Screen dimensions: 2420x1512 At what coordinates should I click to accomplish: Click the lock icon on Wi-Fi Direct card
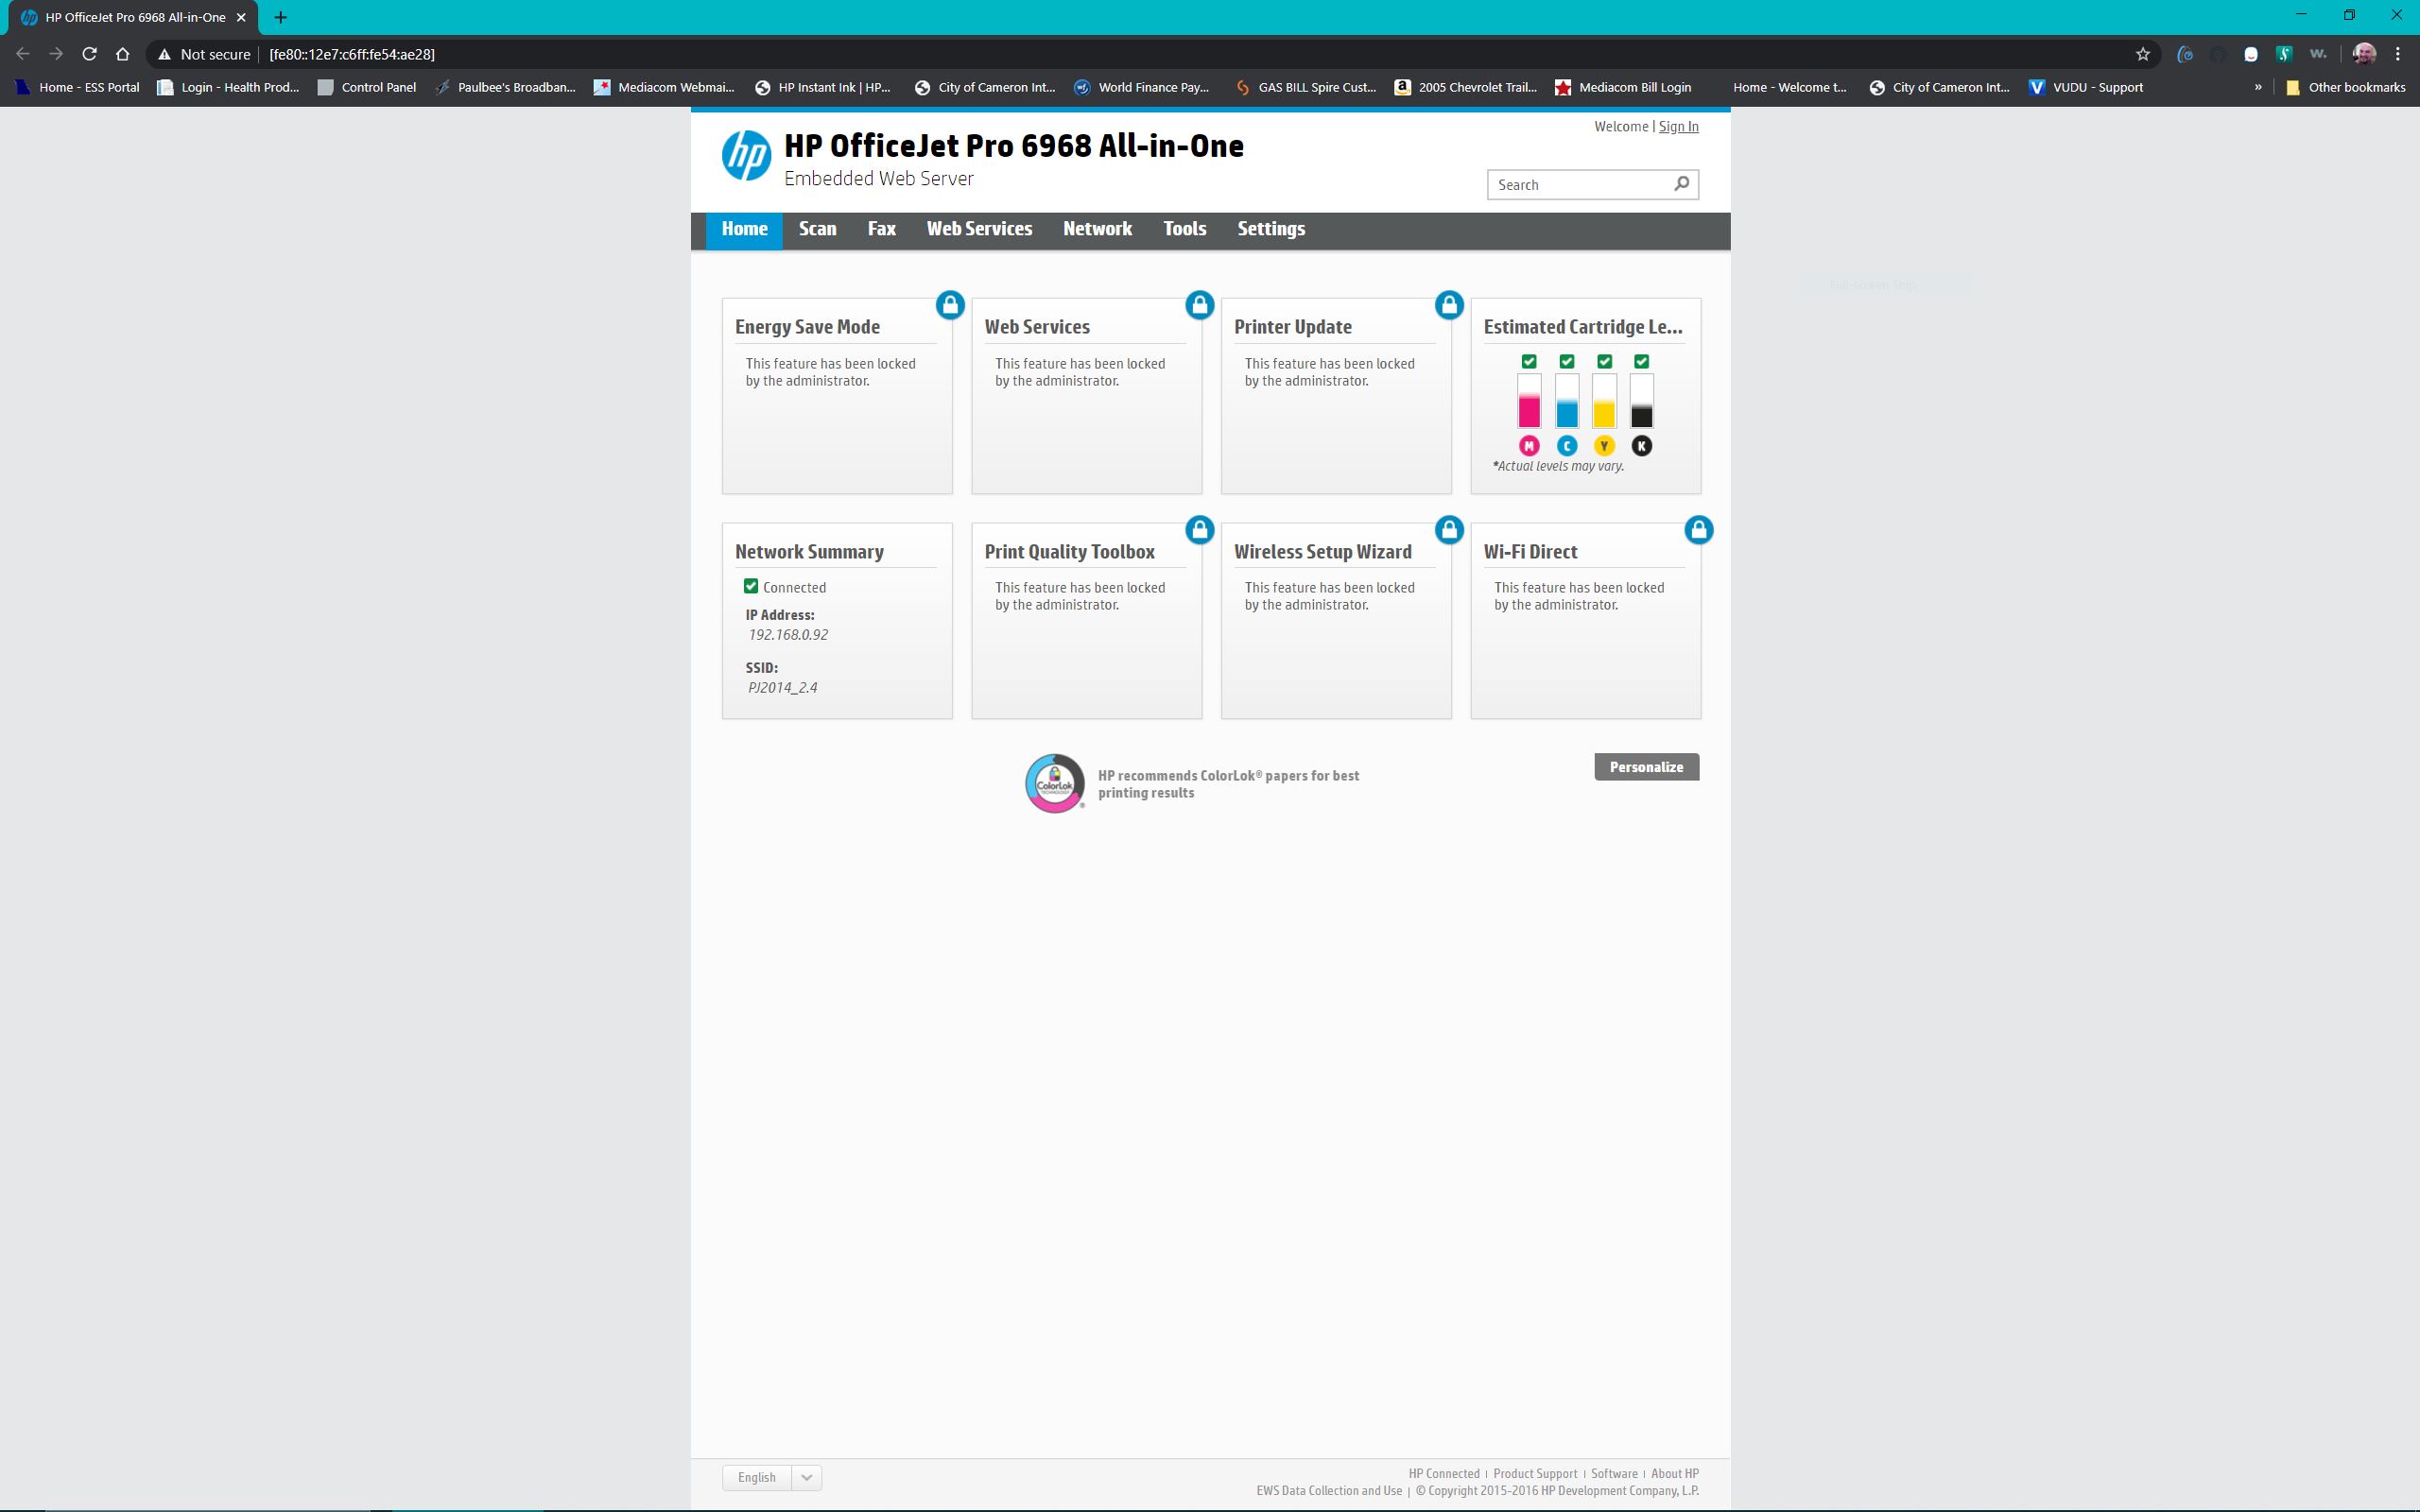(1698, 530)
